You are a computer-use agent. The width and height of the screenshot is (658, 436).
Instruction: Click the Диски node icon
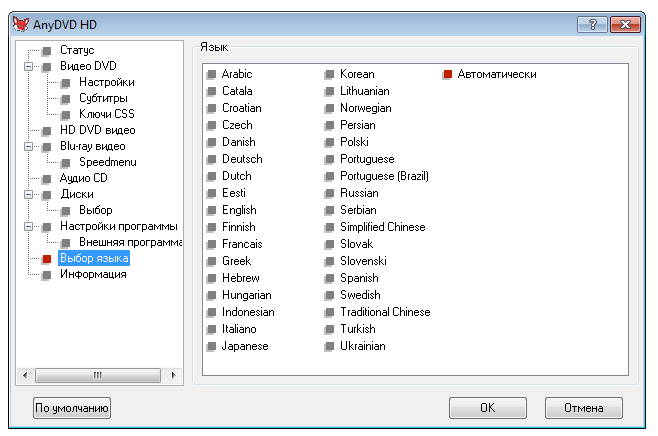coord(47,195)
